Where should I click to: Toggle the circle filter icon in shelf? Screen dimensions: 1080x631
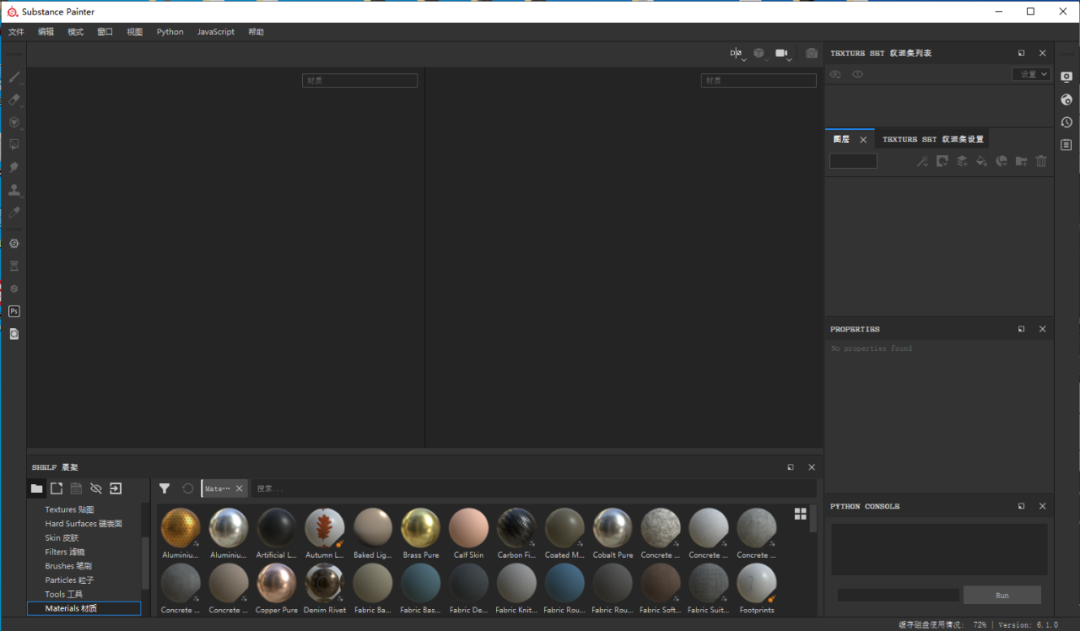pos(187,488)
